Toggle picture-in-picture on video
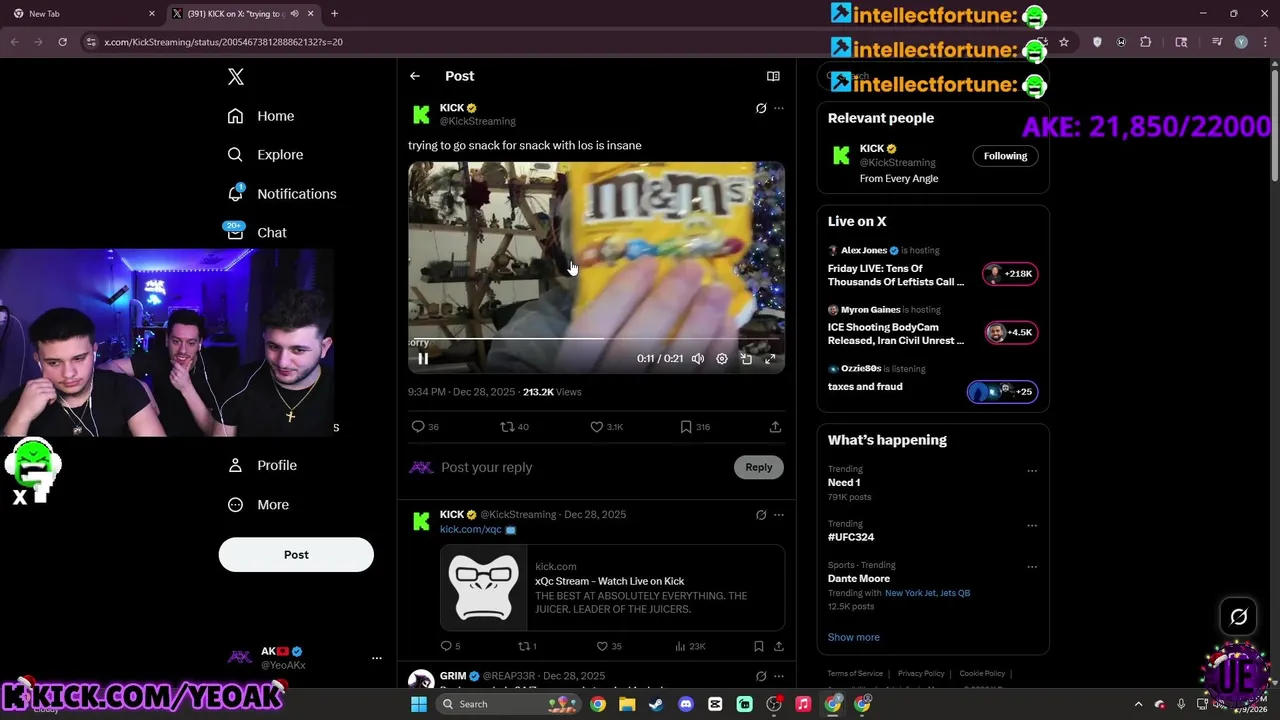This screenshot has width=1280, height=720. click(x=746, y=359)
